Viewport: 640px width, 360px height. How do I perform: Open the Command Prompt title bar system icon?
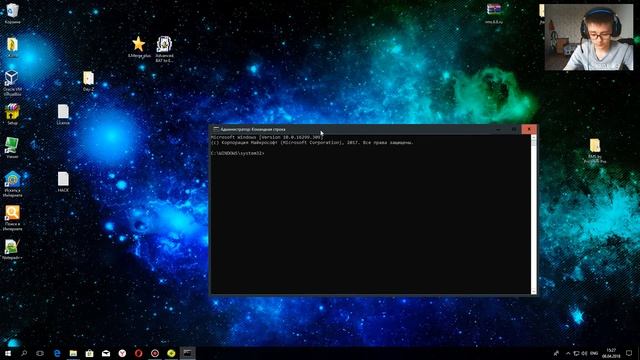click(x=216, y=129)
